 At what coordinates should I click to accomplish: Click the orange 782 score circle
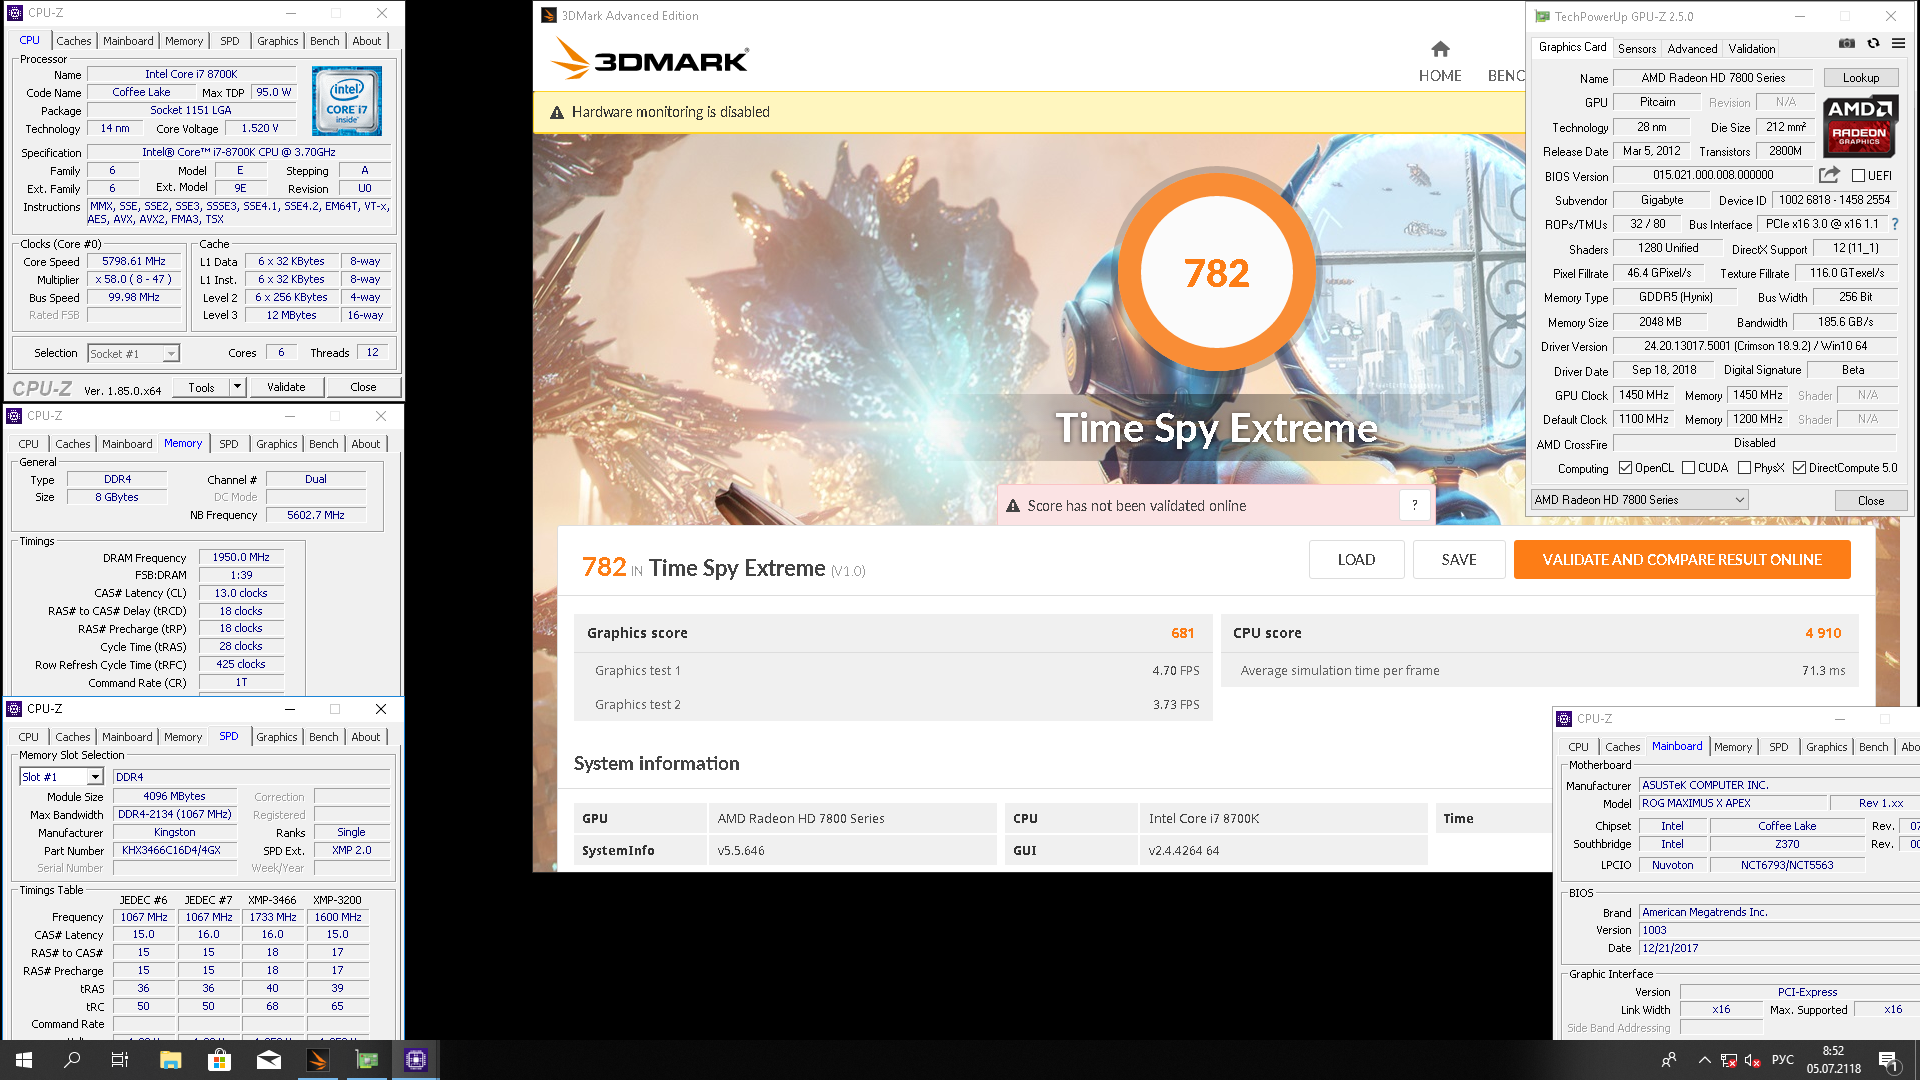coord(1216,272)
